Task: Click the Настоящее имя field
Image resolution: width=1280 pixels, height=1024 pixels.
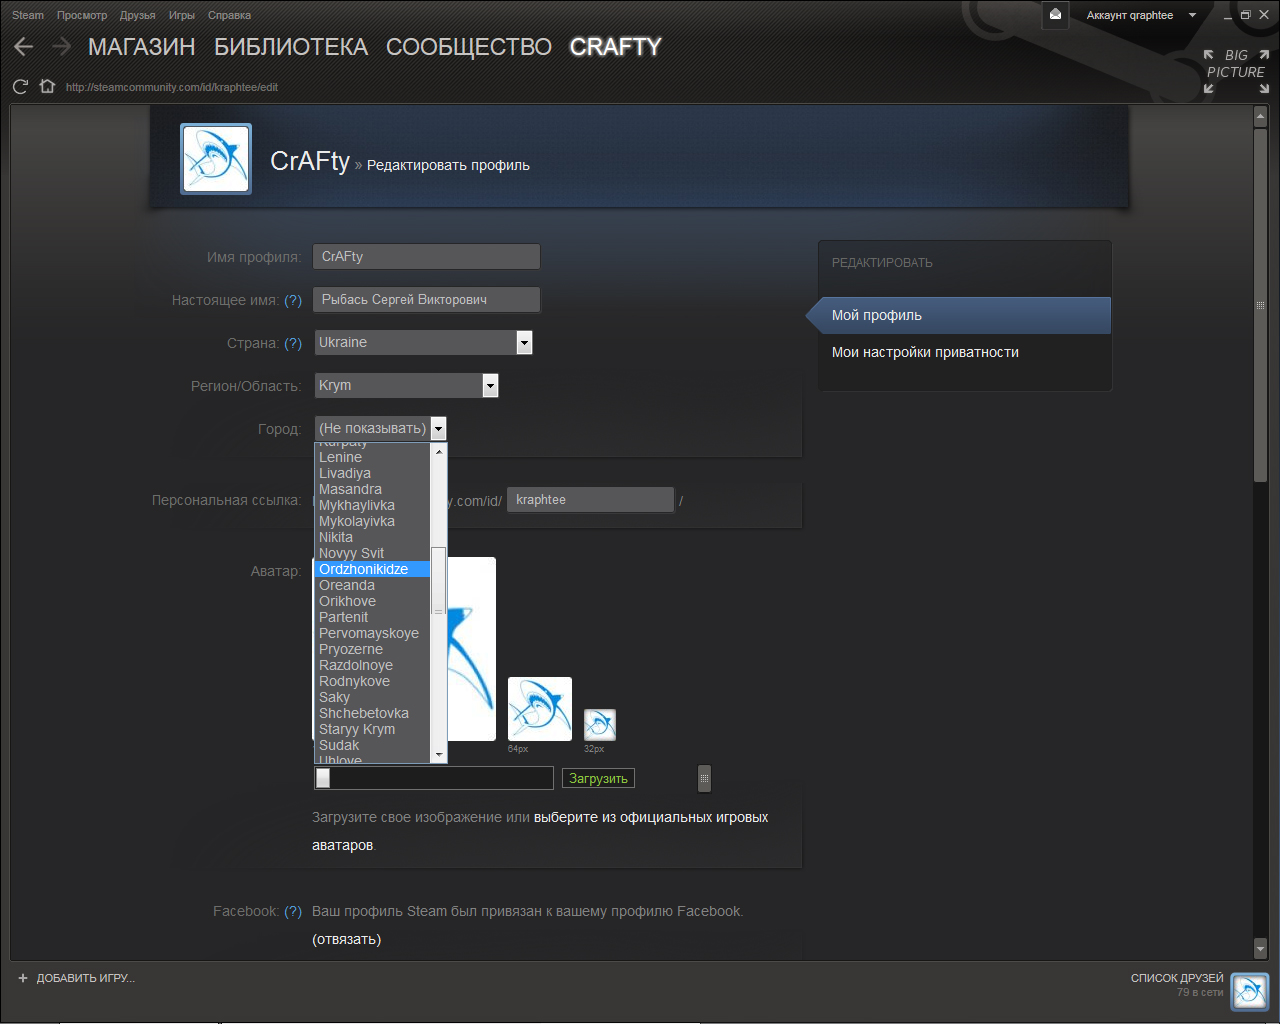Action: pos(426,300)
